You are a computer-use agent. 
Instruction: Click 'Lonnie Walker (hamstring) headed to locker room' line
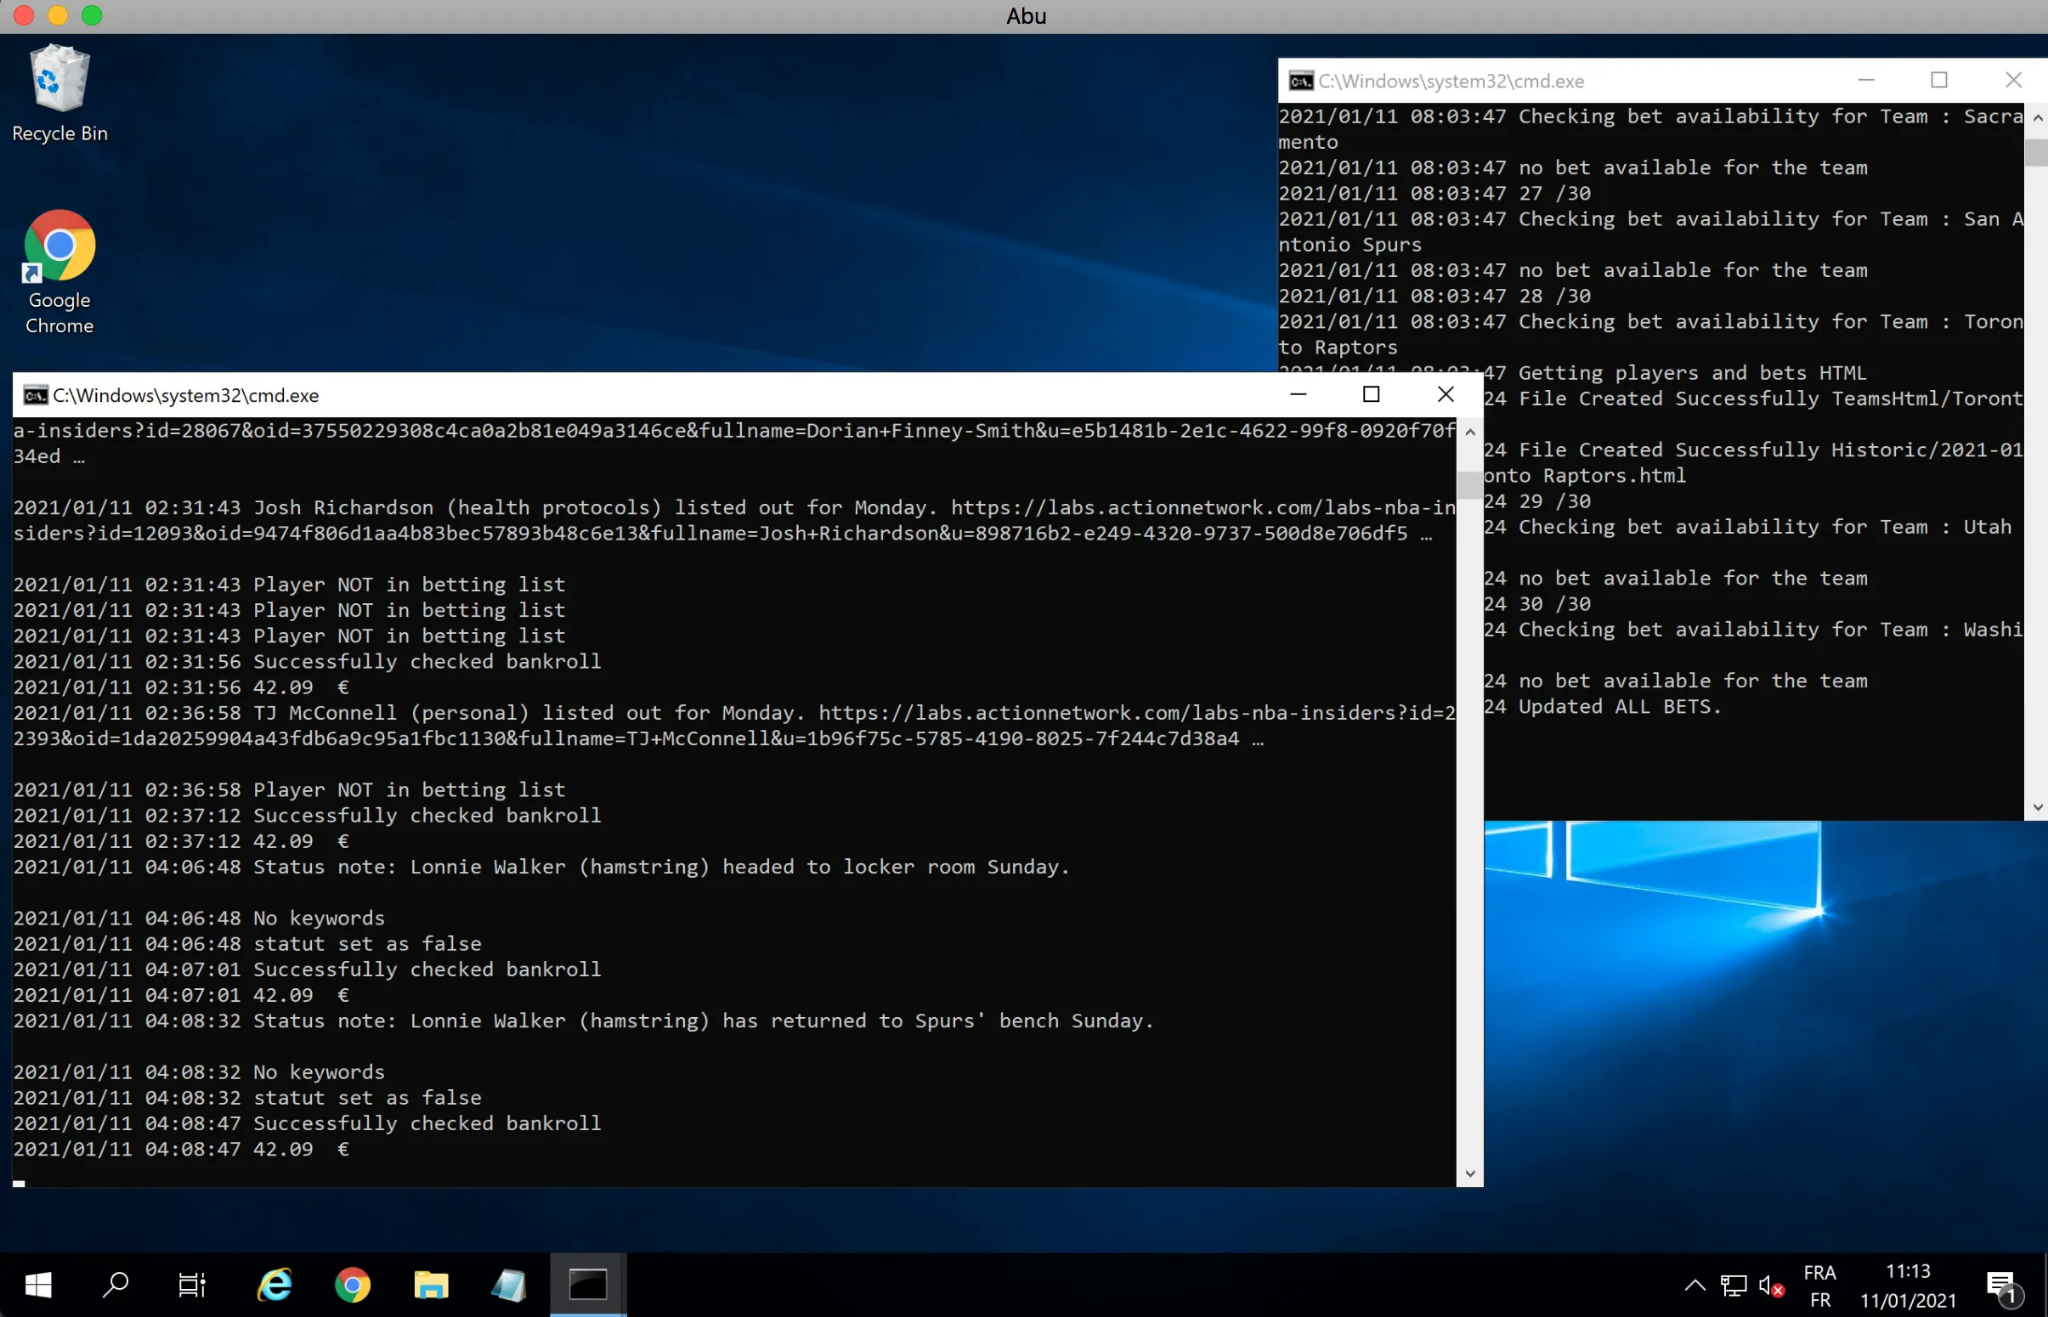click(541, 867)
